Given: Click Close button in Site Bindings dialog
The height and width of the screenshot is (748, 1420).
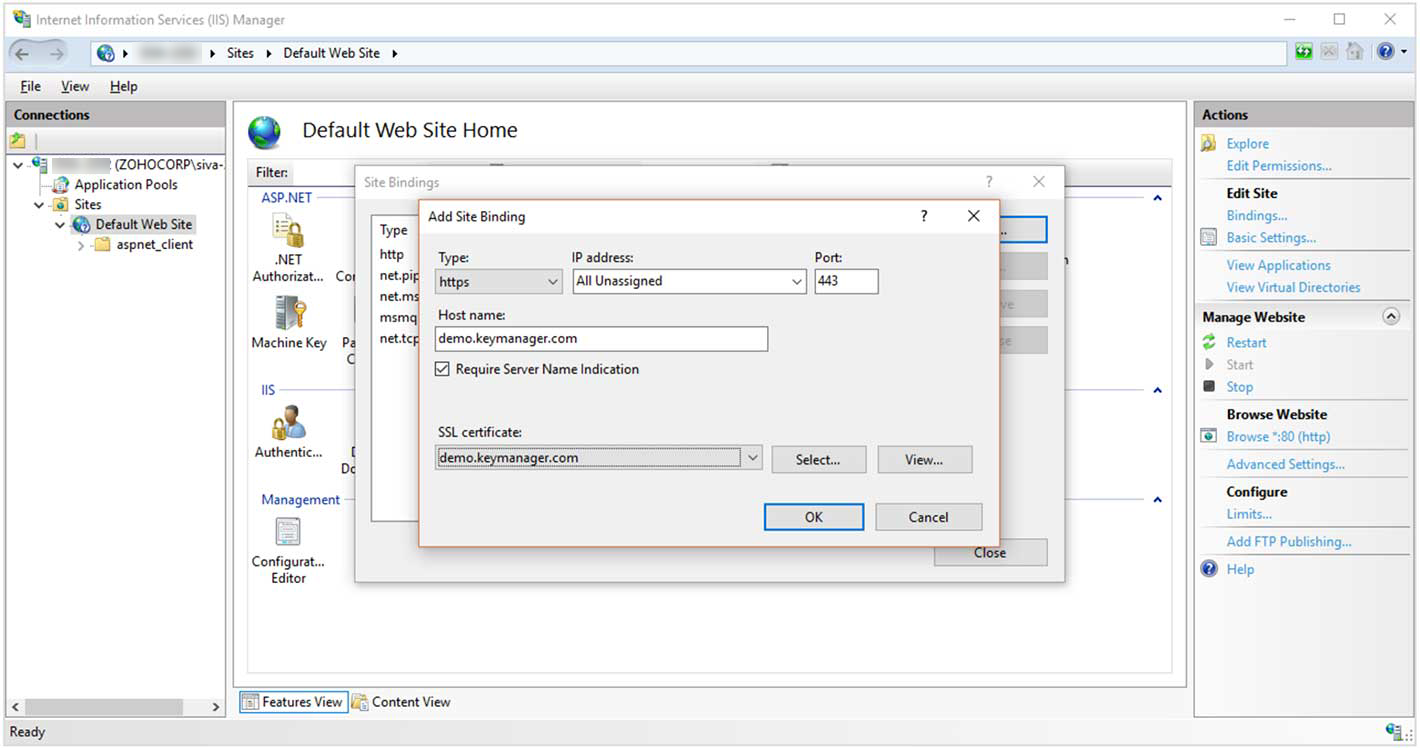Looking at the screenshot, I should pyautogui.click(x=990, y=553).
